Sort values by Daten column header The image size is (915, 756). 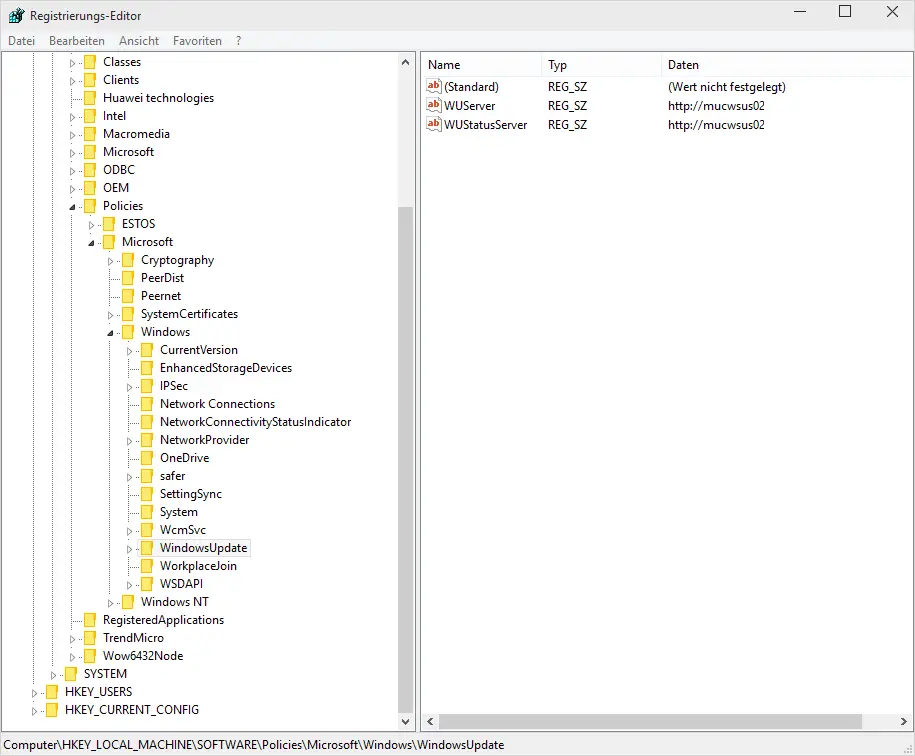point(787,65)
